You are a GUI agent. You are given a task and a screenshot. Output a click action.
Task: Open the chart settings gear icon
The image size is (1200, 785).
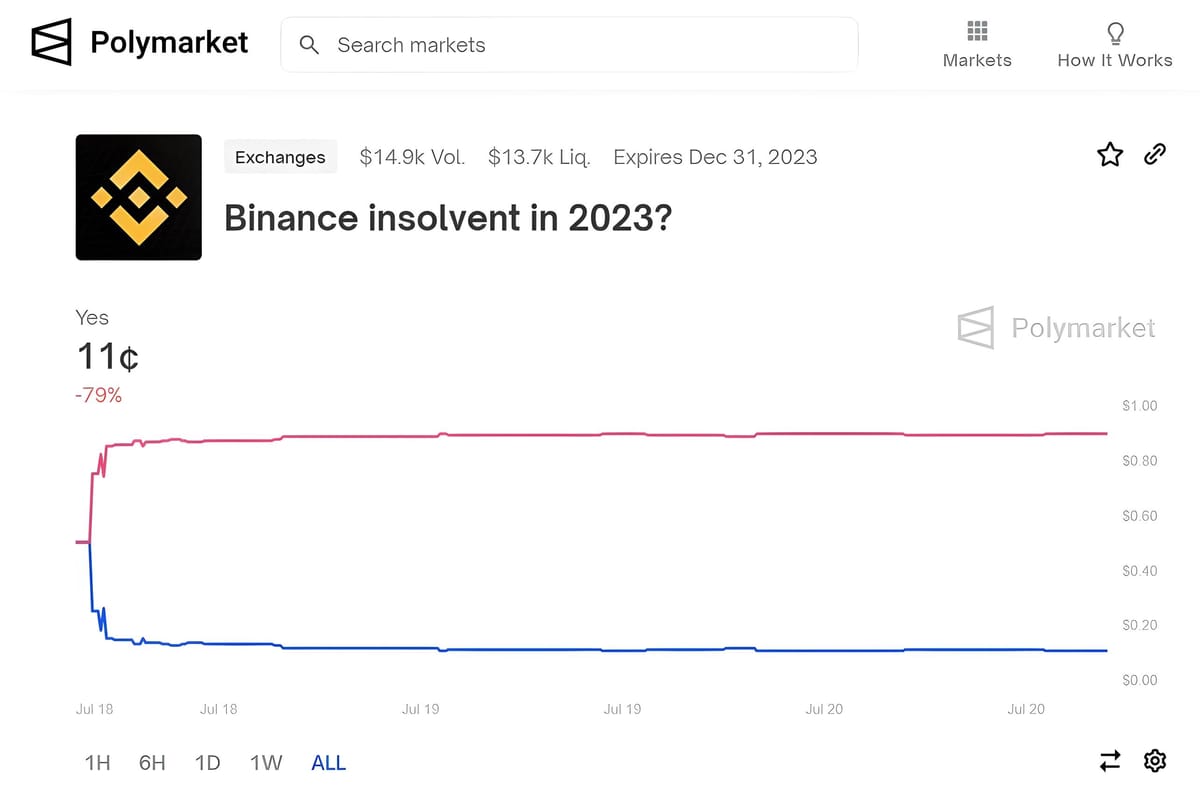(x=1155, y=761)
